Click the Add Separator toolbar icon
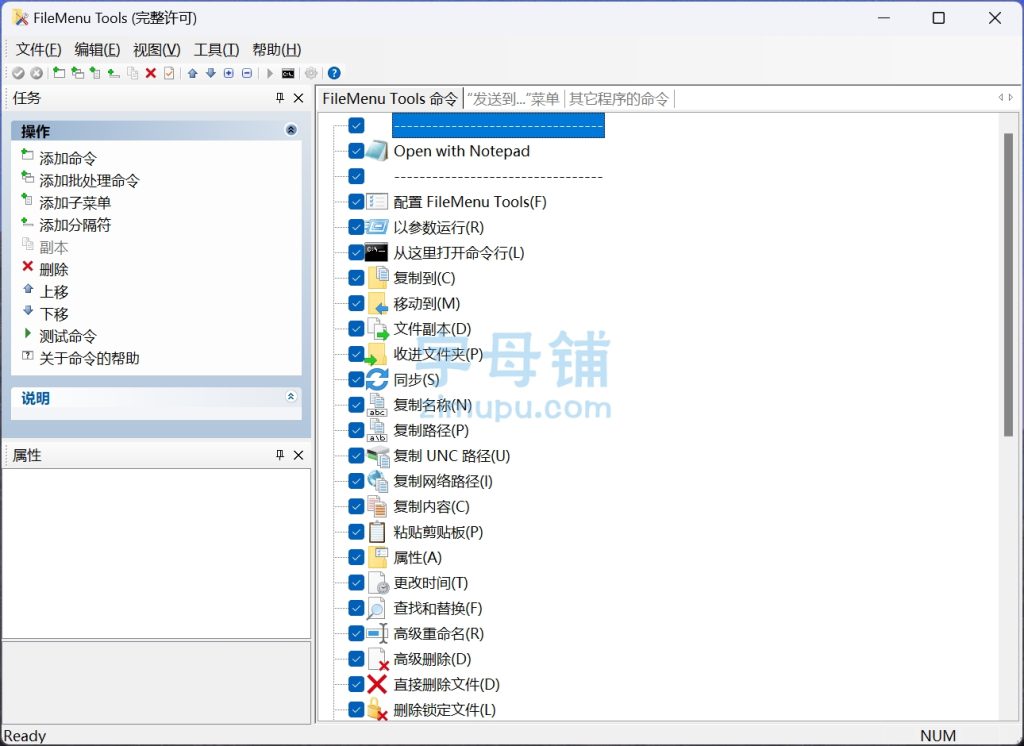This screenshot has height=746, width=1024. (114, 73)
